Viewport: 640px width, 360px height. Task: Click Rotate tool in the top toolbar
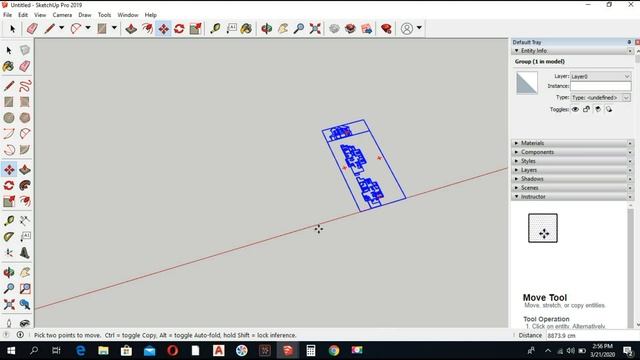tap(179, 29)
